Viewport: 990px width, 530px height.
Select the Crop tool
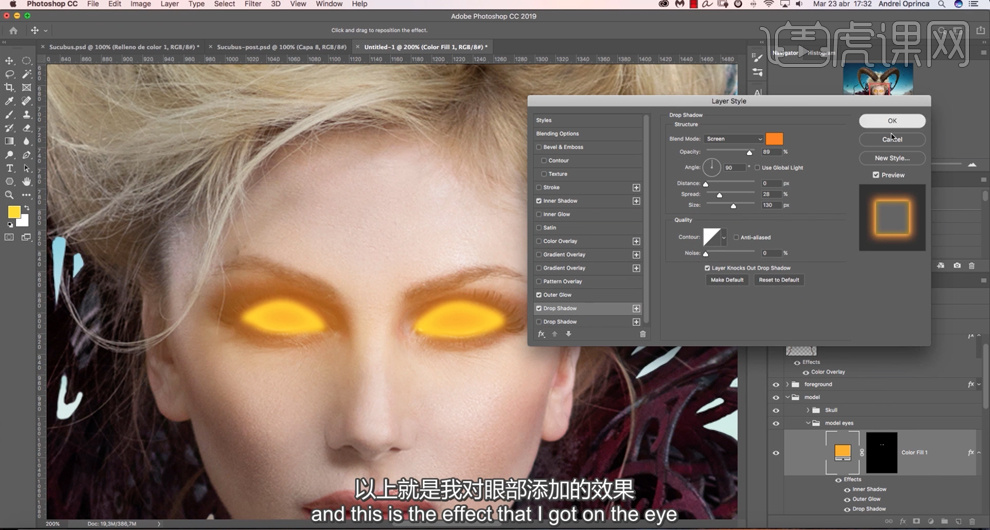(x=10, y=88)
